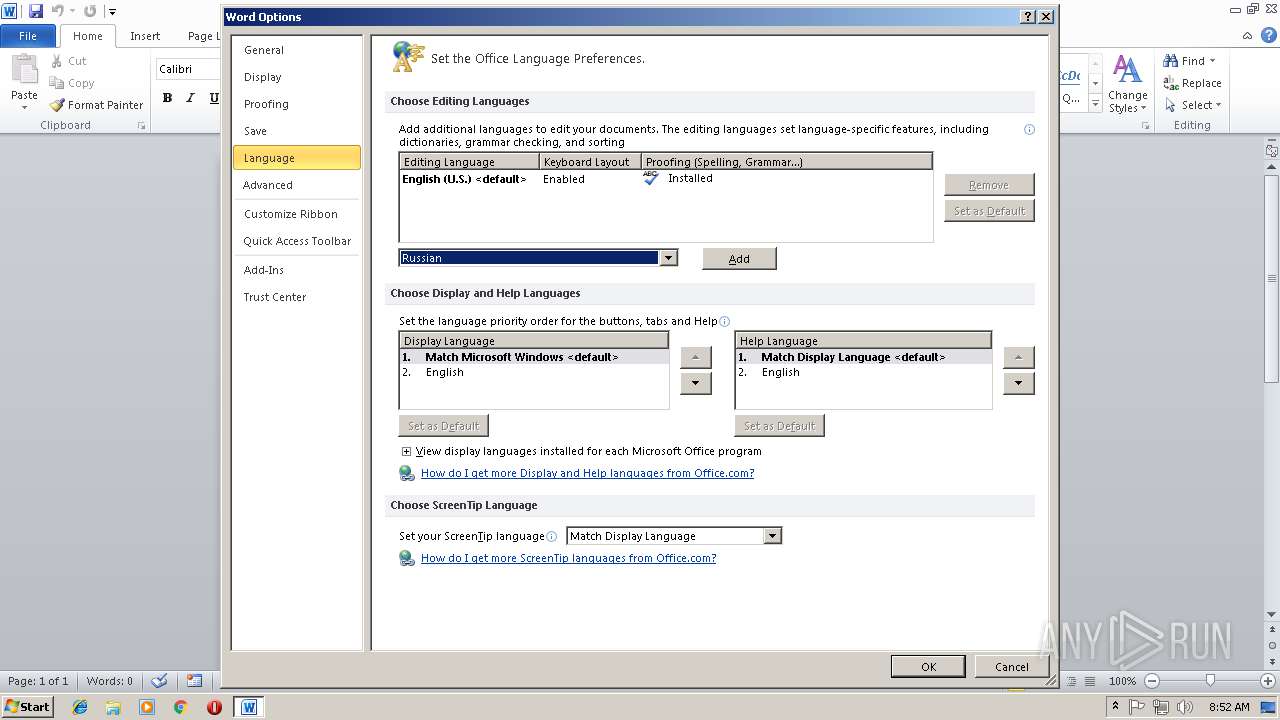Open the Find dropdown arrow
1280x720 pixels.
click(1213, 61)
